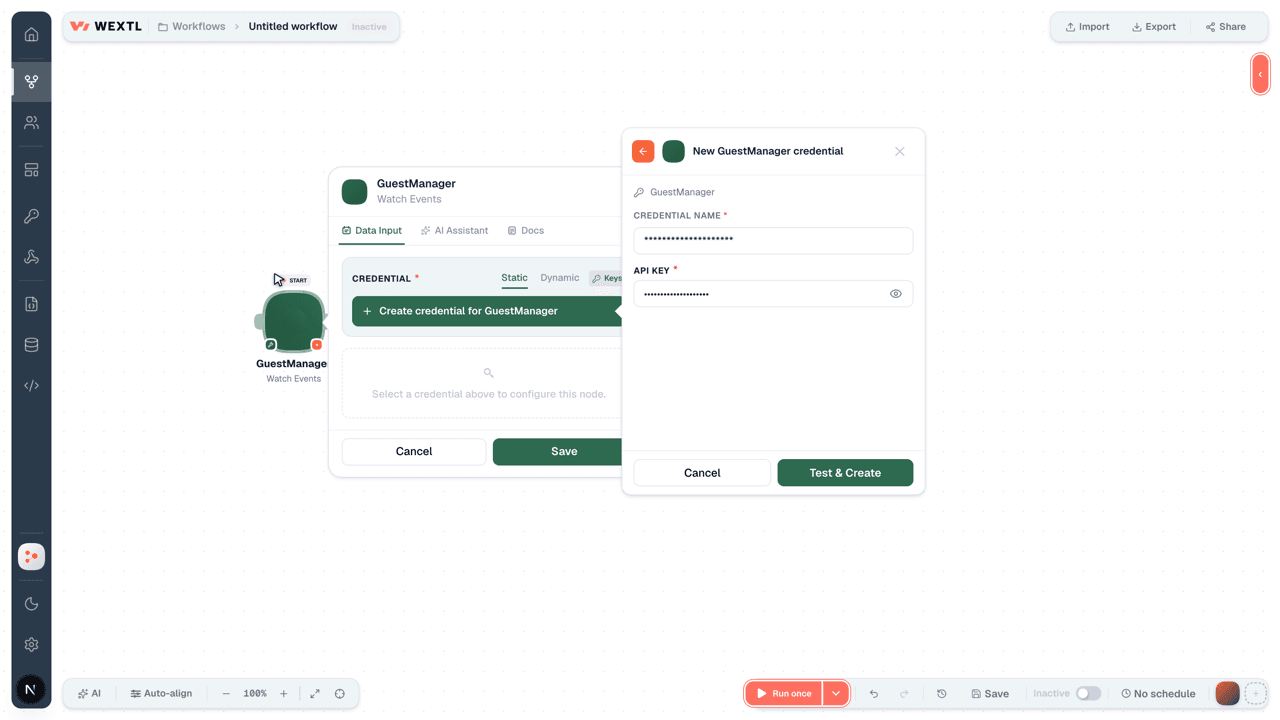Click Test & Create button
Viewport: 1280px width, 720px height.
coord(845,473)
